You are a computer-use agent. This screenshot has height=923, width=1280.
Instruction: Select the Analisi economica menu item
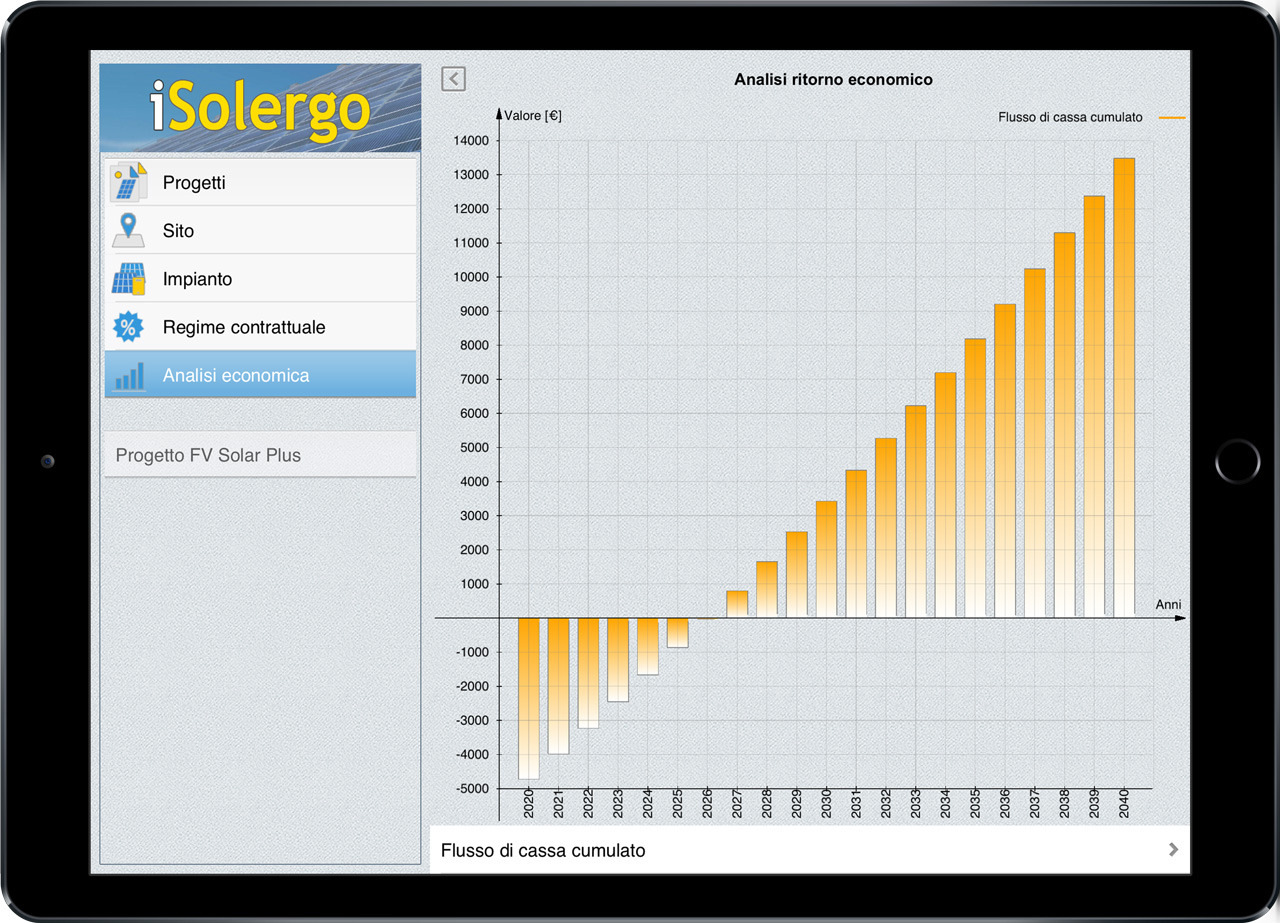pyautogui.click(x=260, y=375)
